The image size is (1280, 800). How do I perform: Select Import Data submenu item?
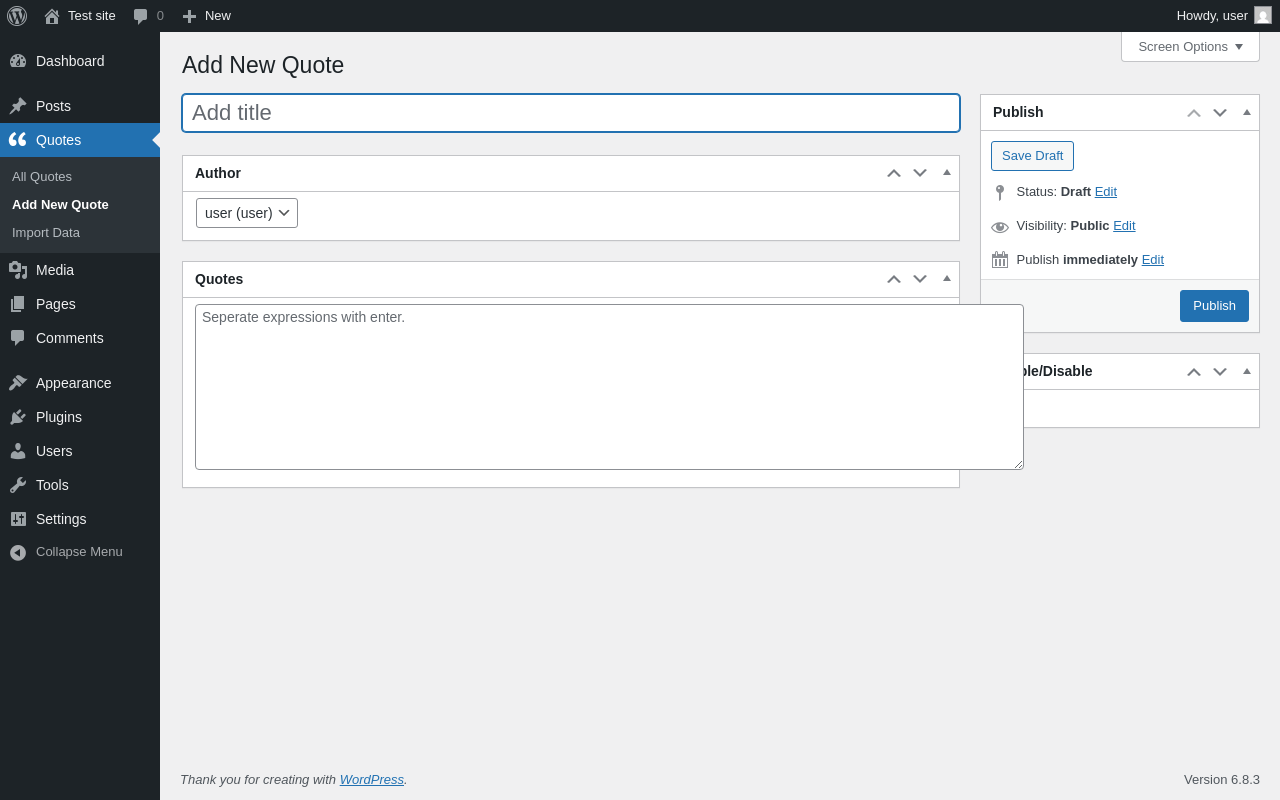point(46,233)
